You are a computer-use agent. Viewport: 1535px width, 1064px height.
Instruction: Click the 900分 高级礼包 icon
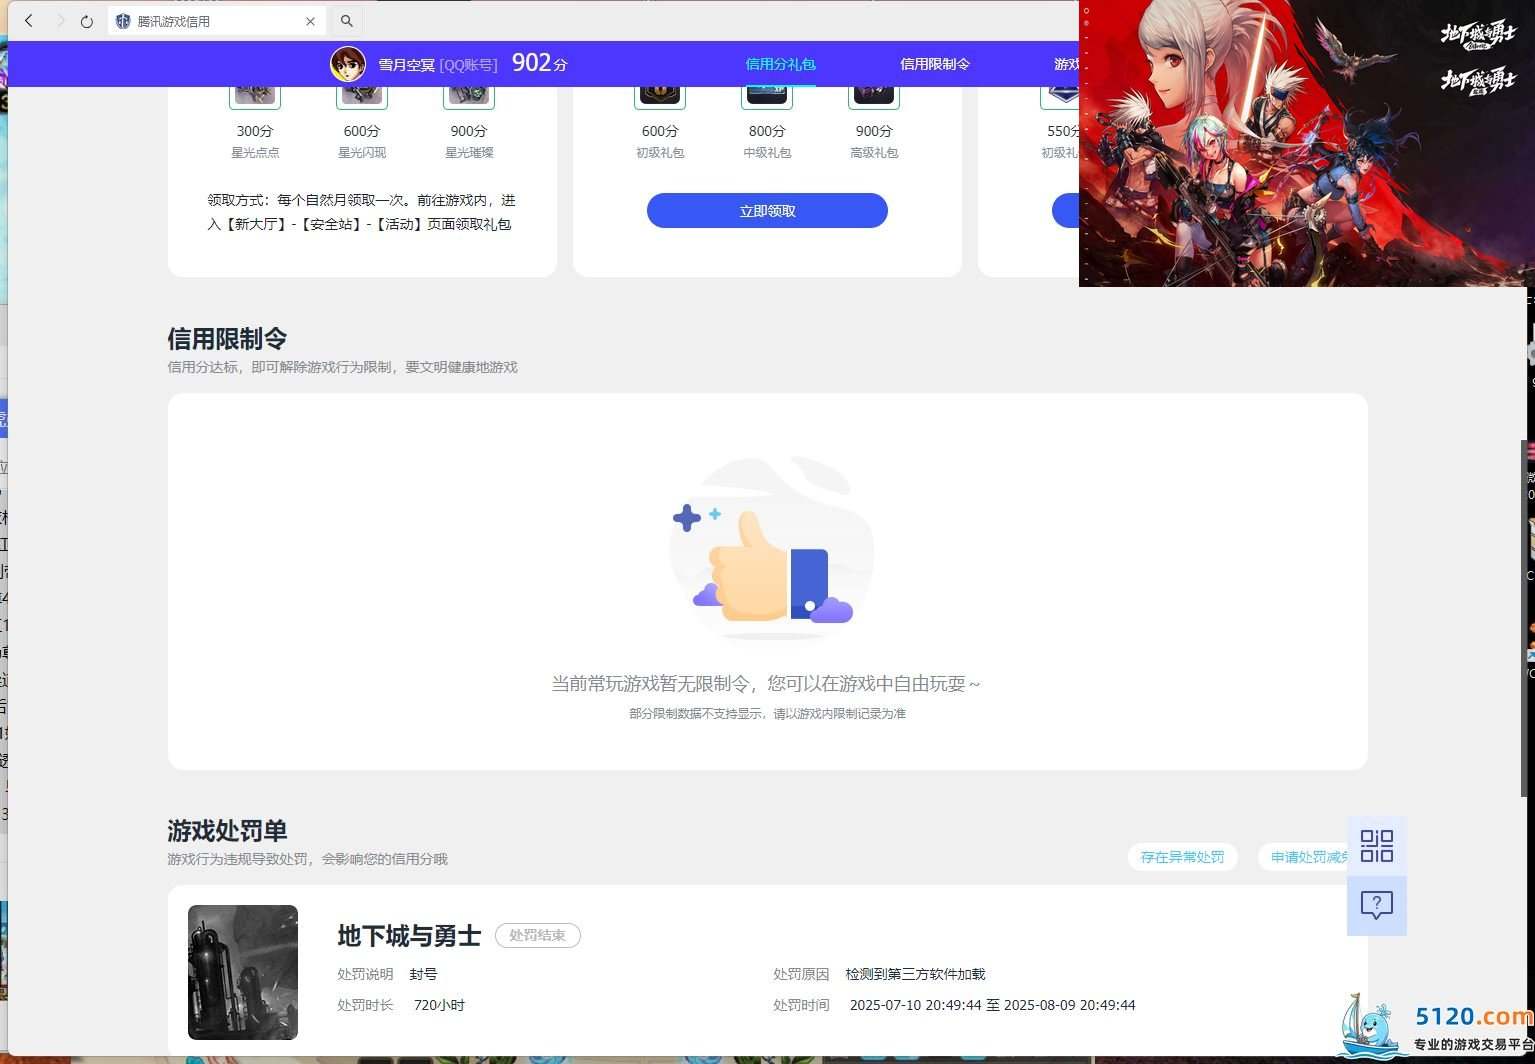pos(874,96)
